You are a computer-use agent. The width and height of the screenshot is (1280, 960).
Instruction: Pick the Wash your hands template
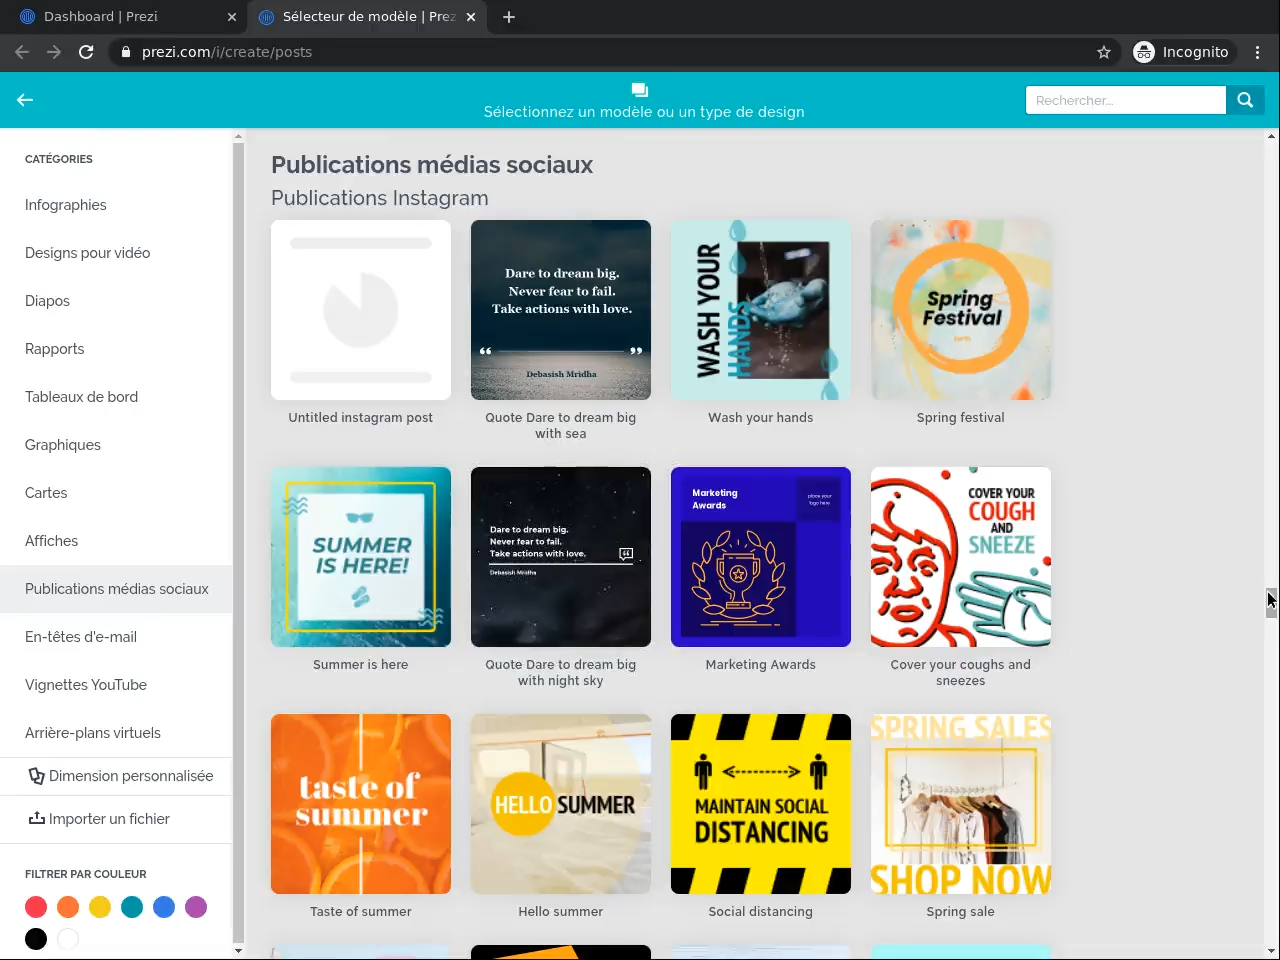click(761, 310)
